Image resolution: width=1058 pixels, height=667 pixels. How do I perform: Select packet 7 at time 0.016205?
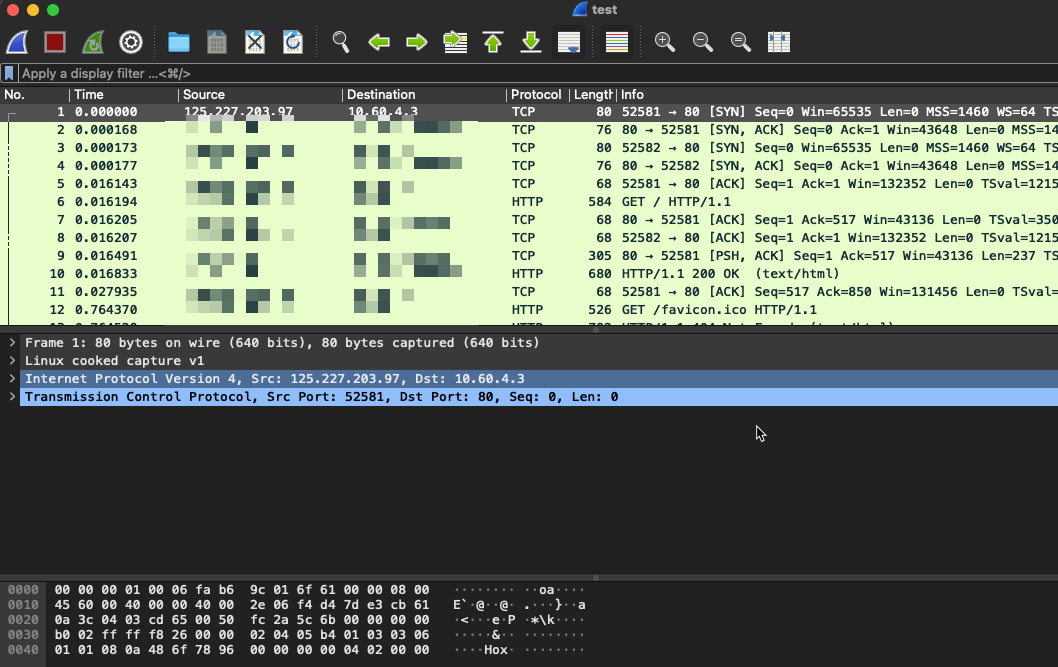pyautogui.click(x=529, y=220)
